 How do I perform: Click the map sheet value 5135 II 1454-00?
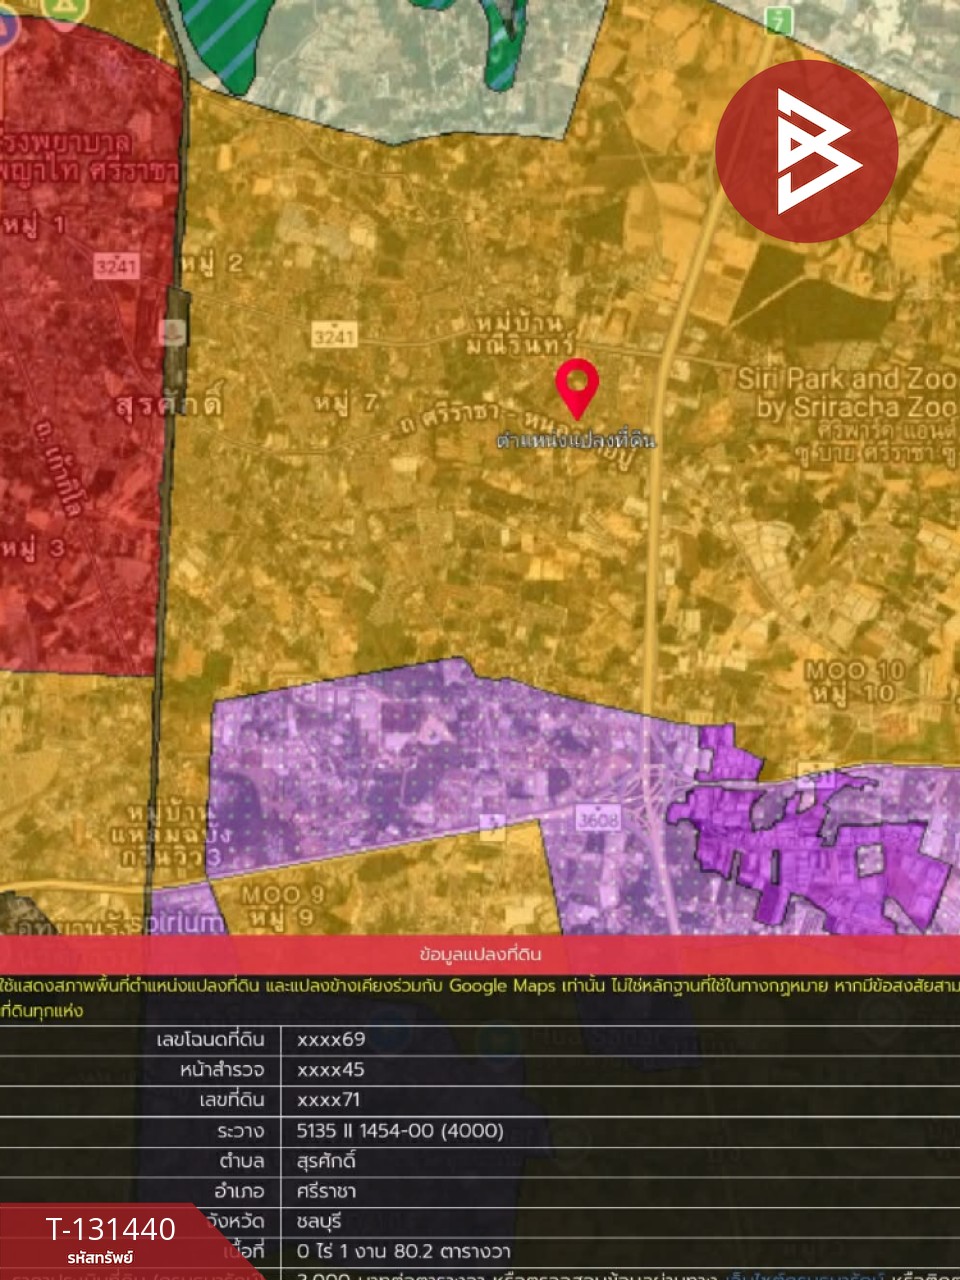point(400,1131)
